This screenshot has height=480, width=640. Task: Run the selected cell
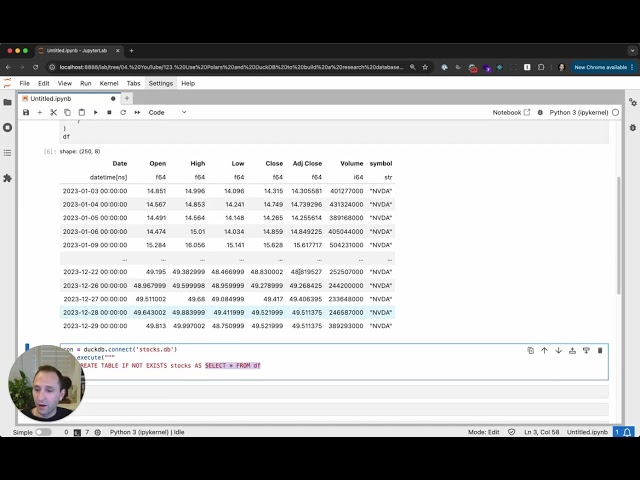click(x=96, y=112)
